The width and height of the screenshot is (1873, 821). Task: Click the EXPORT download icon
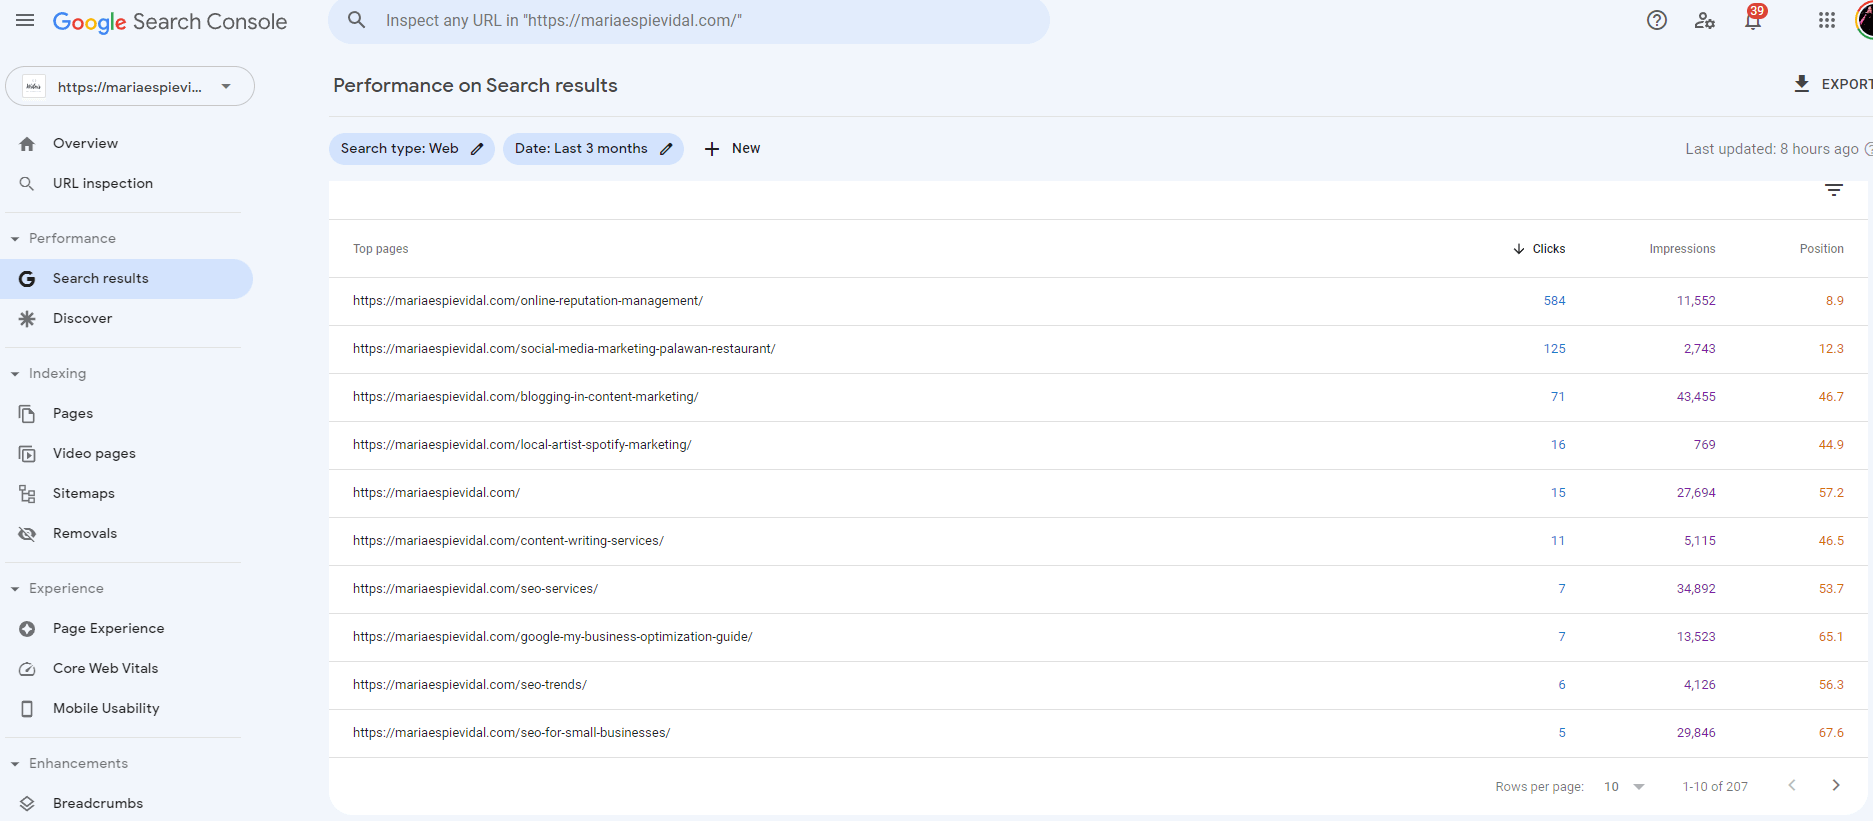click(x=1802, y=84)
